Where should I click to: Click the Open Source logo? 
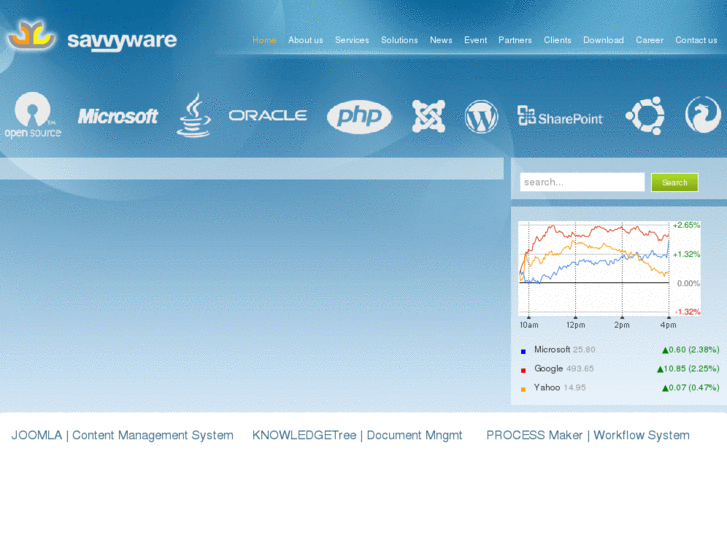point(32,115)
